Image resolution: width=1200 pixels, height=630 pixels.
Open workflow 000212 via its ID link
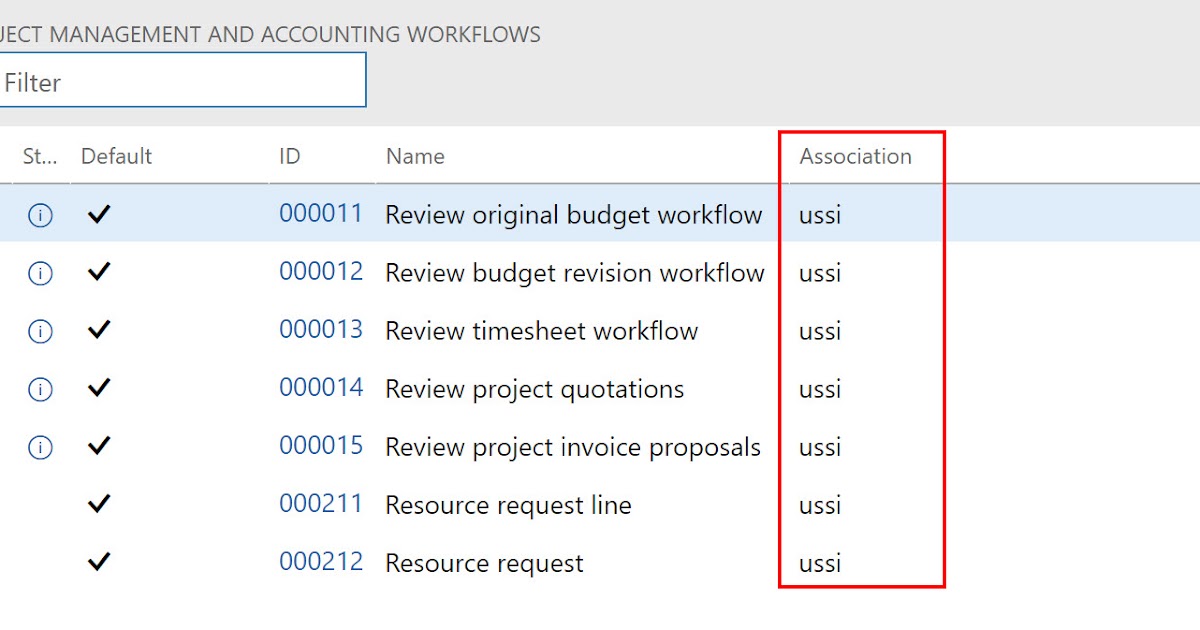321,562
